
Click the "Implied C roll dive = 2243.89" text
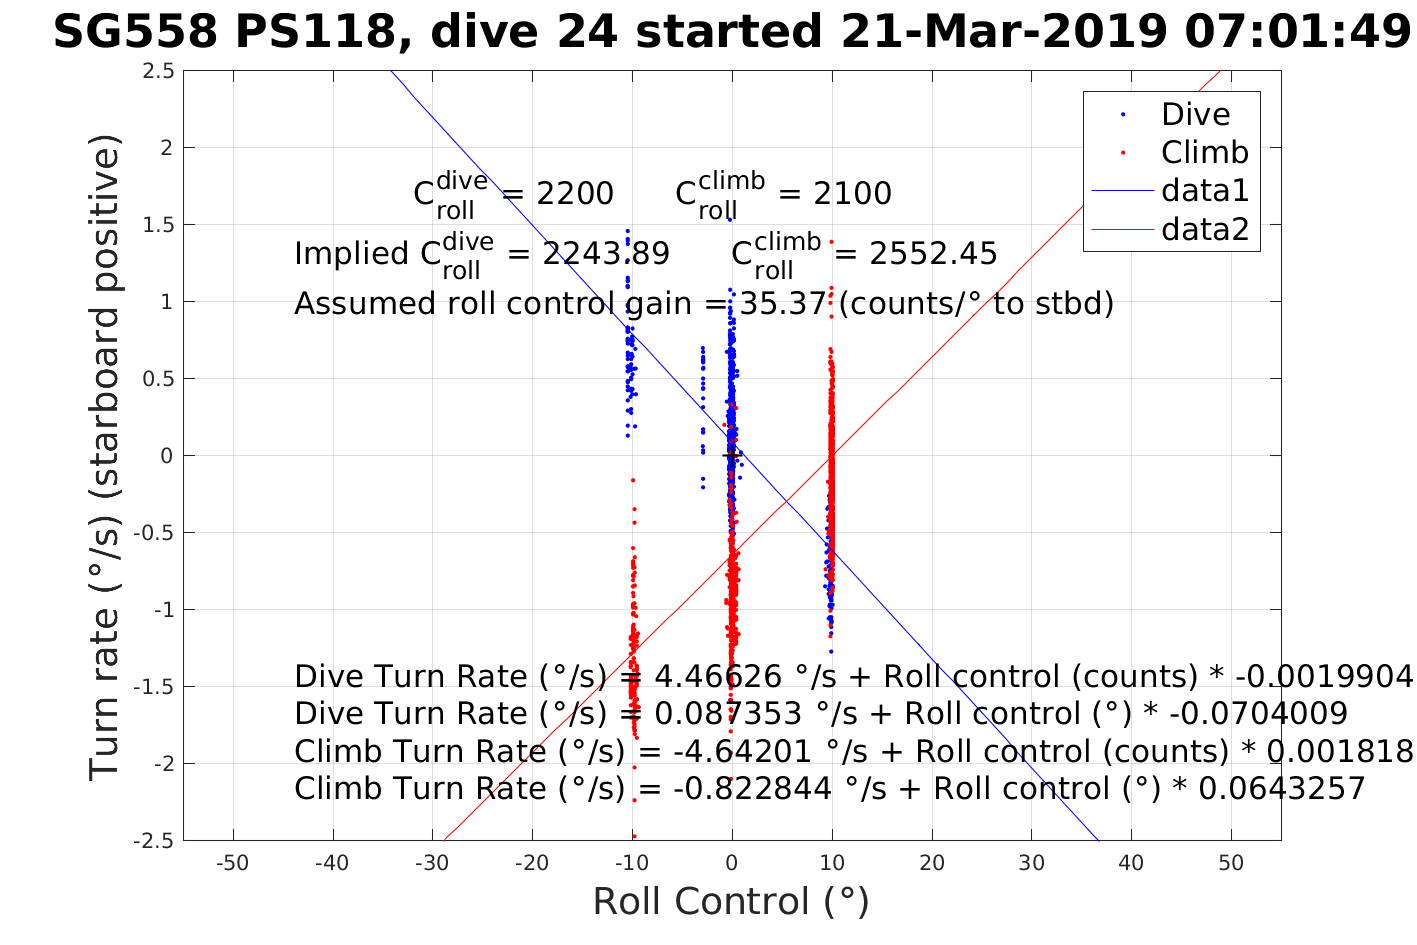pyautogui.click(x=482, y=254)
